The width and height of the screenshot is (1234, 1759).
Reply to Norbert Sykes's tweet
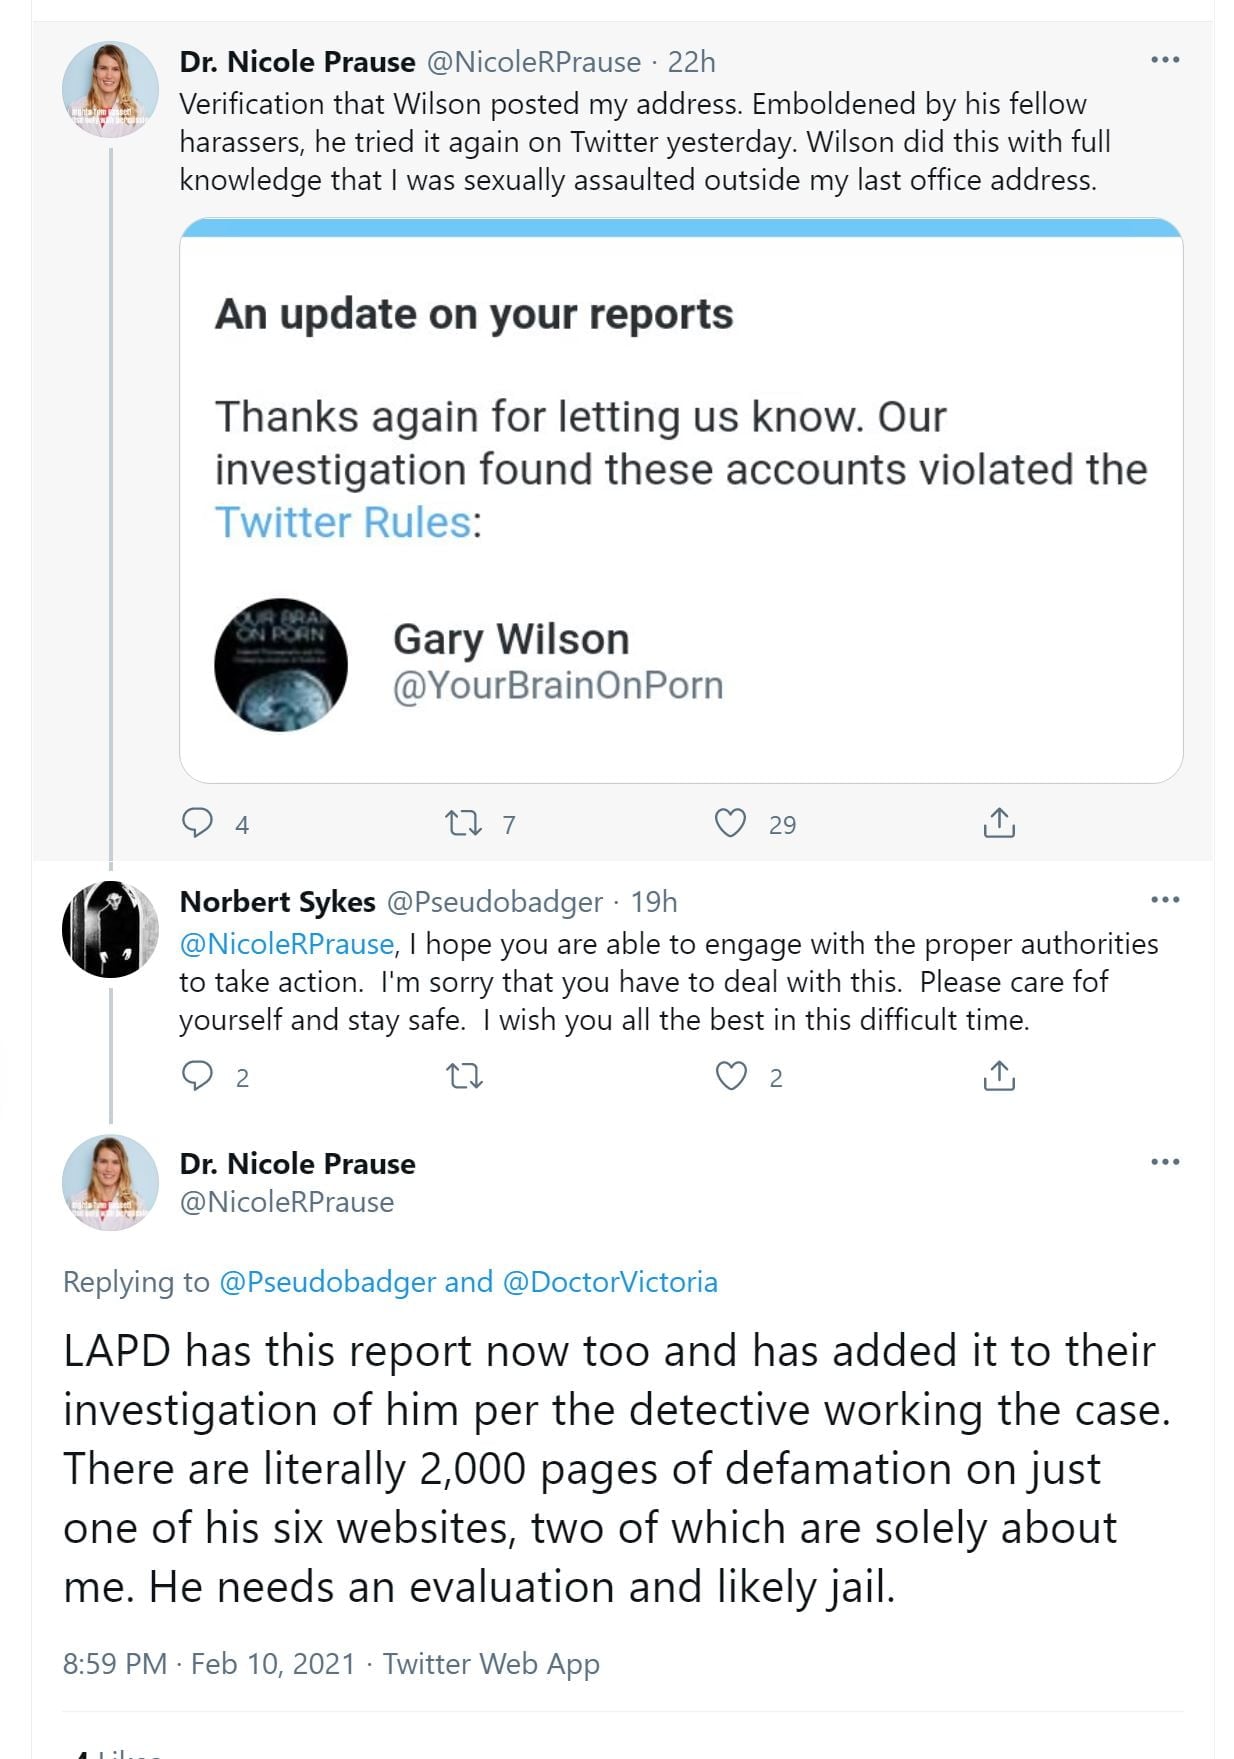(198, 1076)
